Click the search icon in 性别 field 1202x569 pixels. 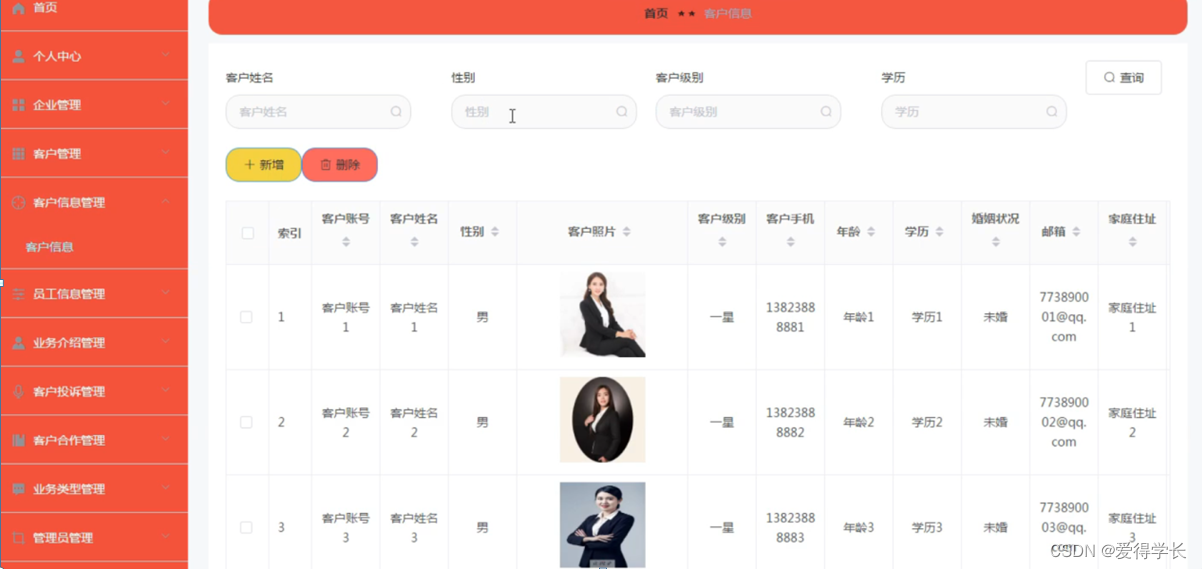pyautogui.click(x=622, y=112)
